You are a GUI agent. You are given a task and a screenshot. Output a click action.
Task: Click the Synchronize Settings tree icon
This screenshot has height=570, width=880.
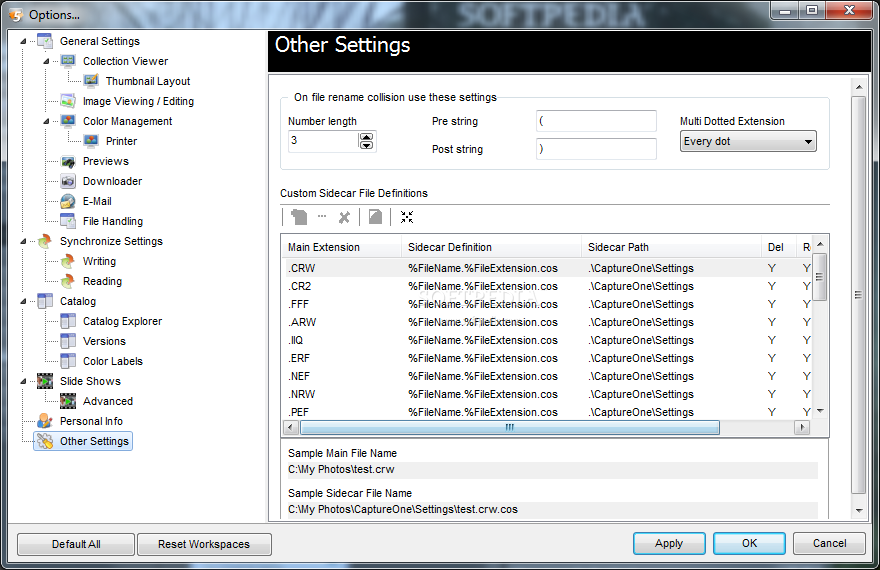45,241
